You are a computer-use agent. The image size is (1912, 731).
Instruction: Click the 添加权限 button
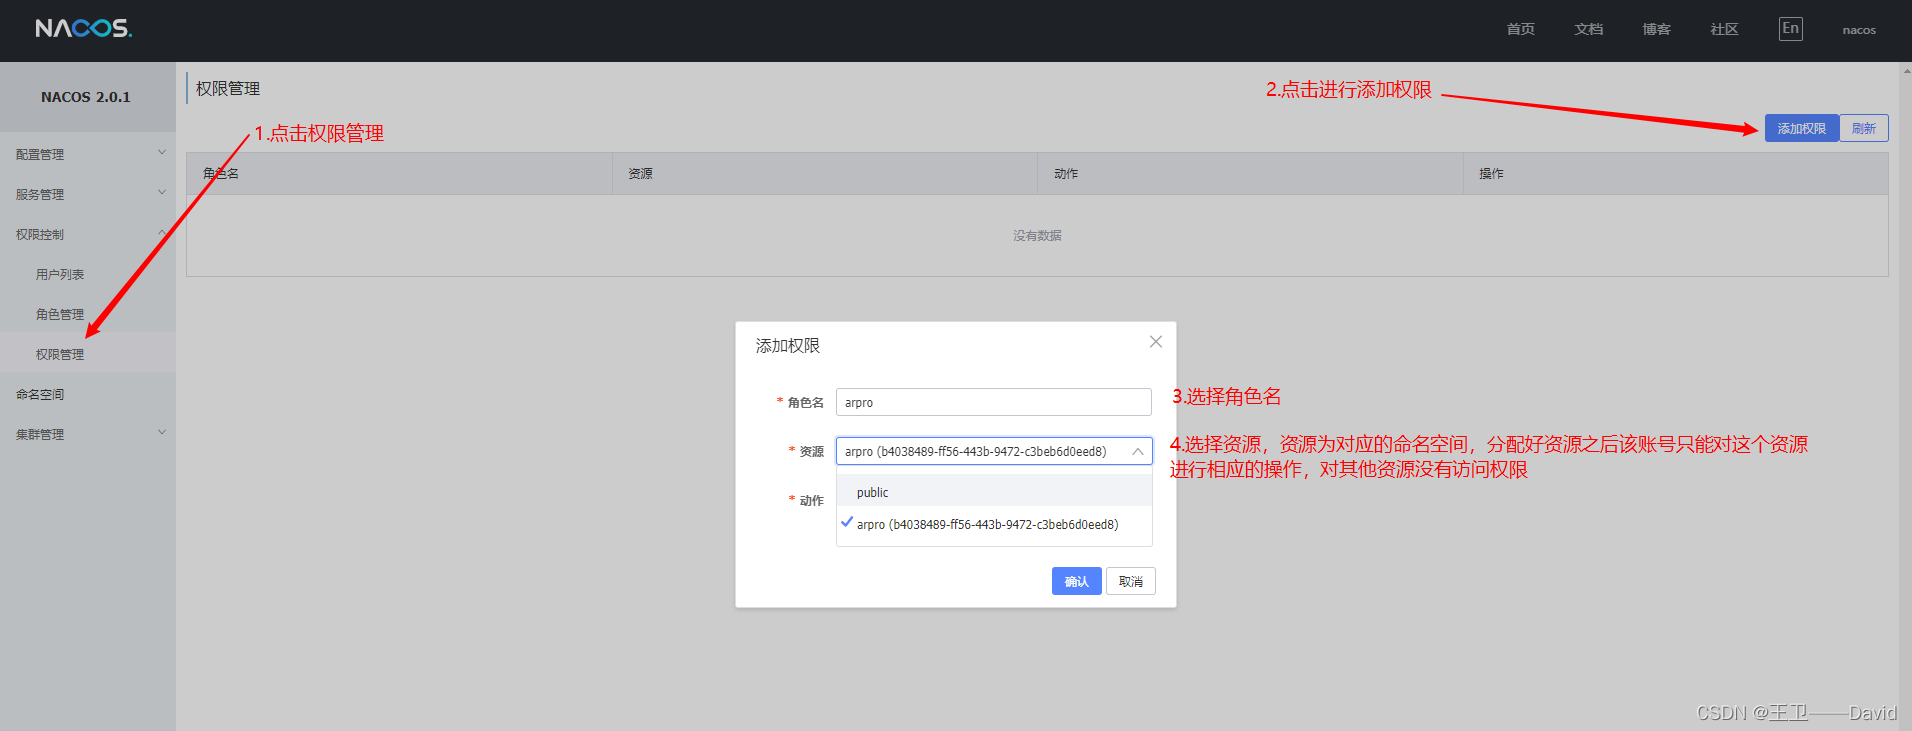[1801, 128]
